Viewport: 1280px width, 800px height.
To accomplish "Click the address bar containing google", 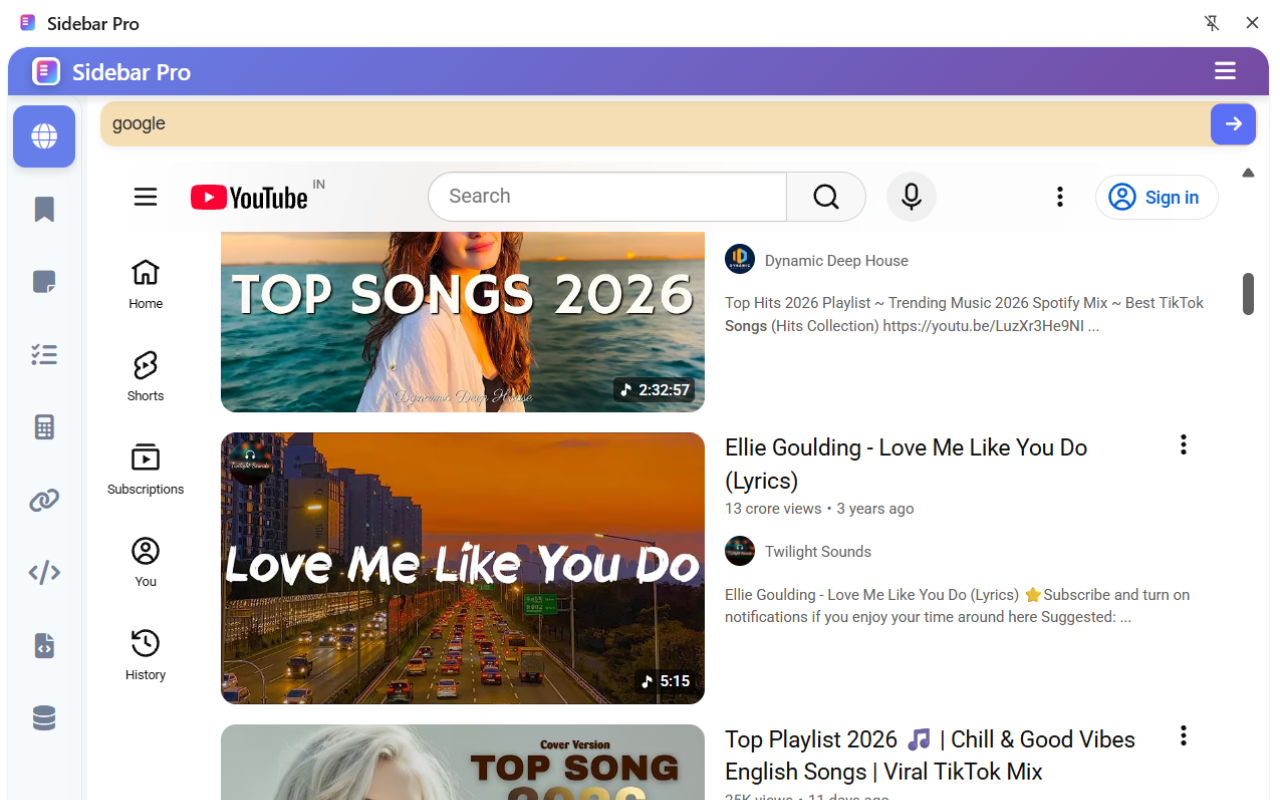I will (655, 124).
